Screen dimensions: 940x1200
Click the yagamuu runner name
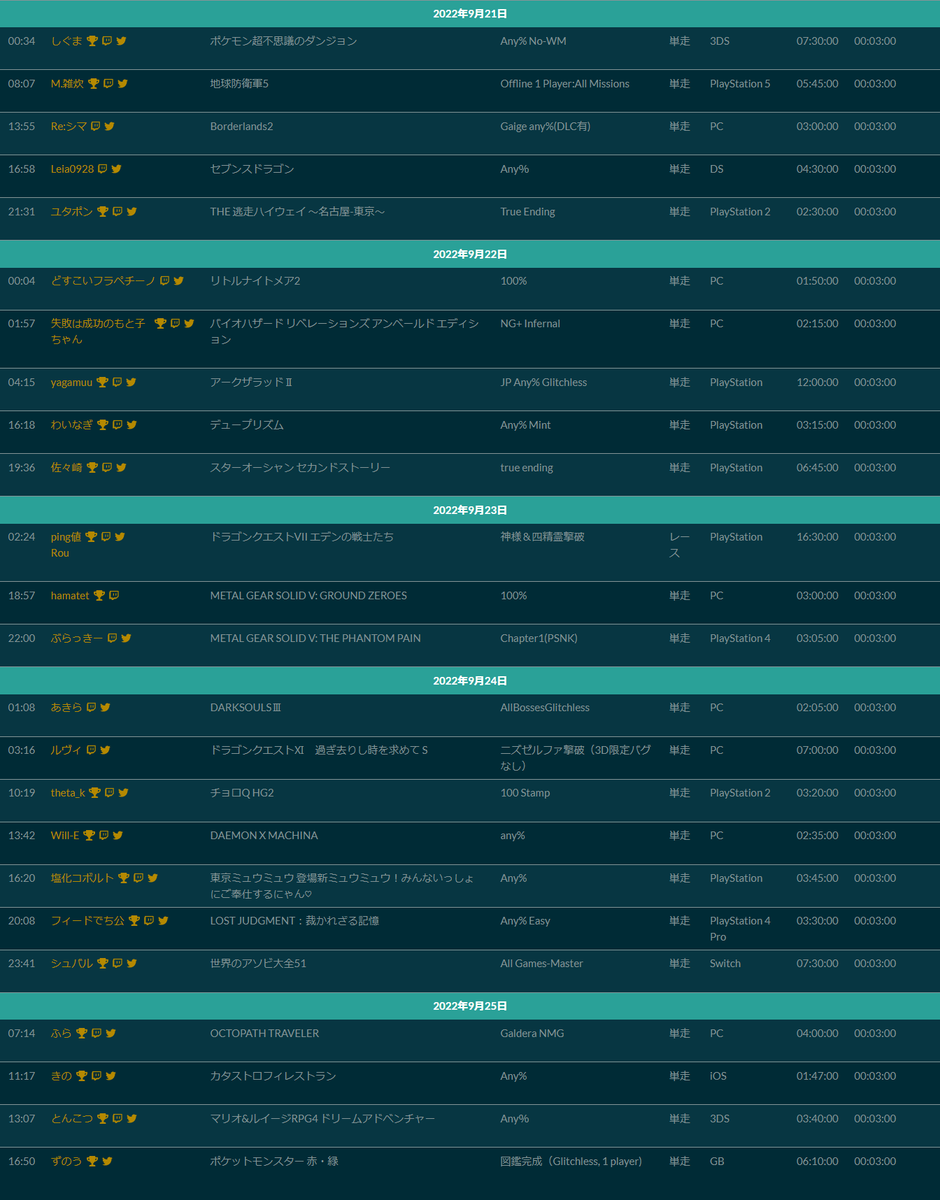coord(72,382)
